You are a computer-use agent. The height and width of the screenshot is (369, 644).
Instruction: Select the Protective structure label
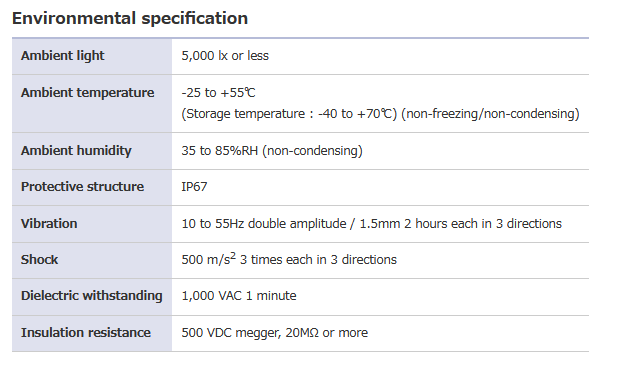pos(83,187)
